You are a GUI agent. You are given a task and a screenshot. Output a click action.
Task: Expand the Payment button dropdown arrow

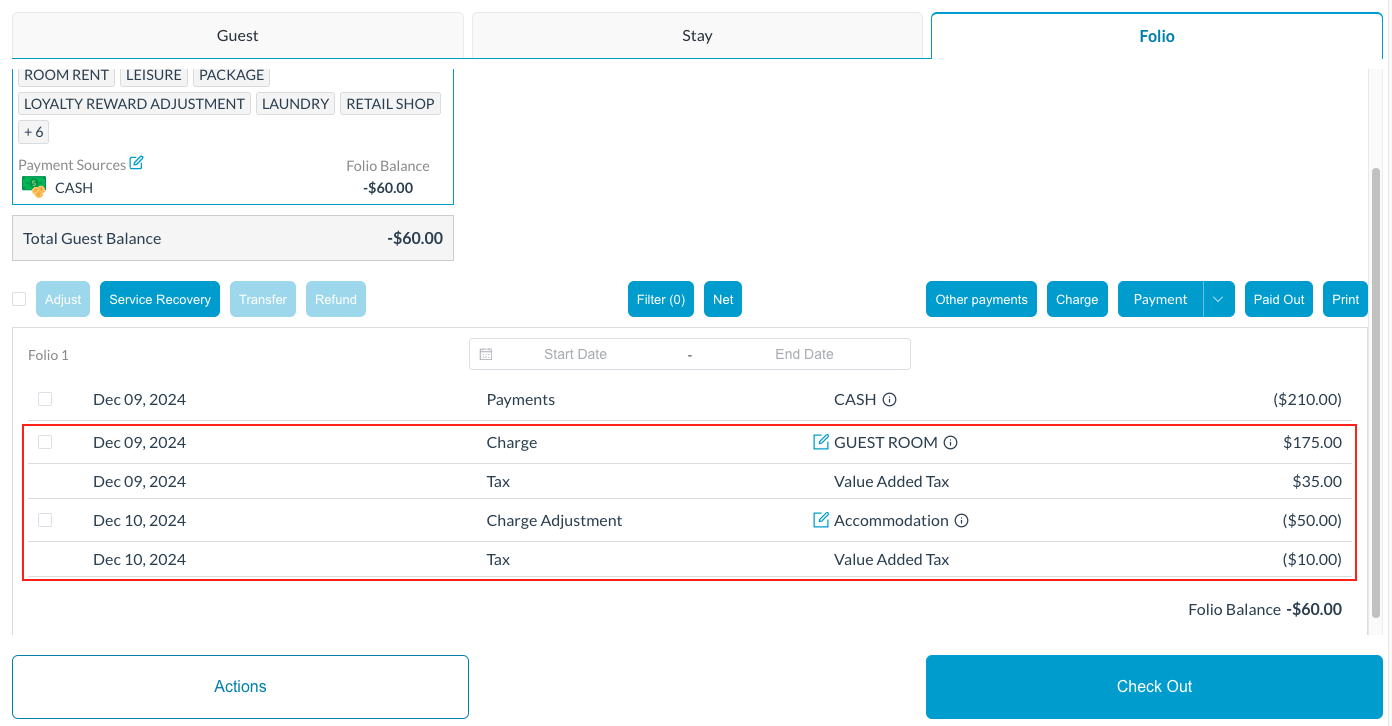1218,299
